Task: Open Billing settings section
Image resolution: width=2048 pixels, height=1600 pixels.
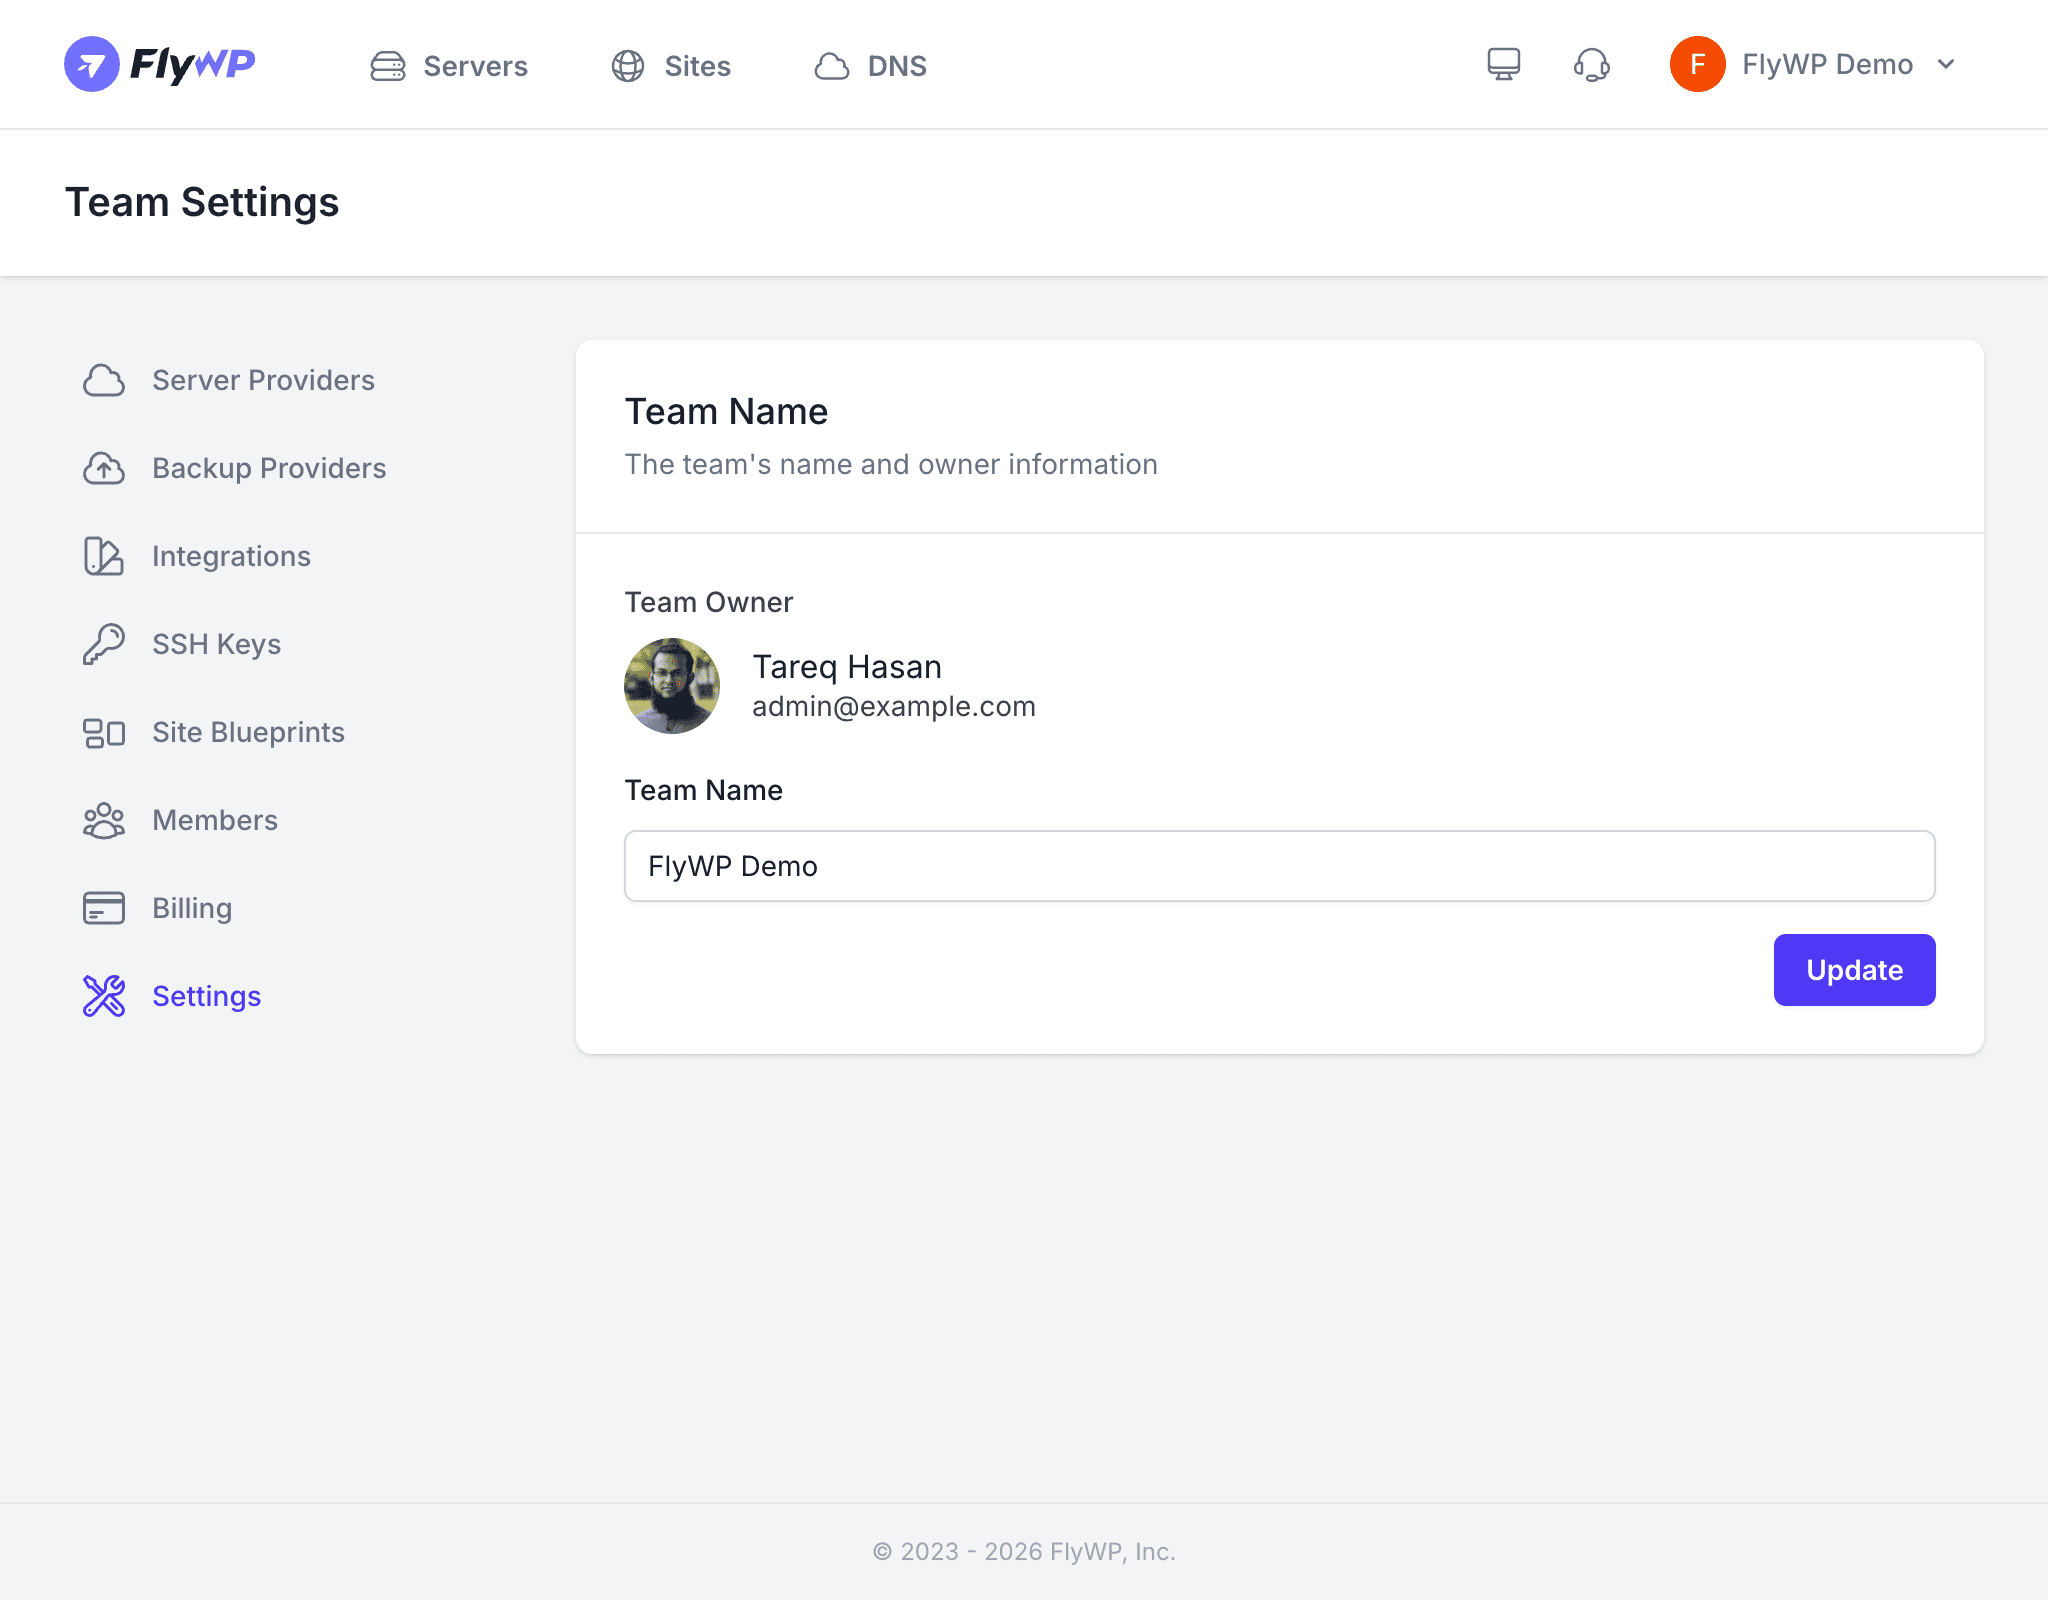Action: pyautogui.click(x=192, y=908)
